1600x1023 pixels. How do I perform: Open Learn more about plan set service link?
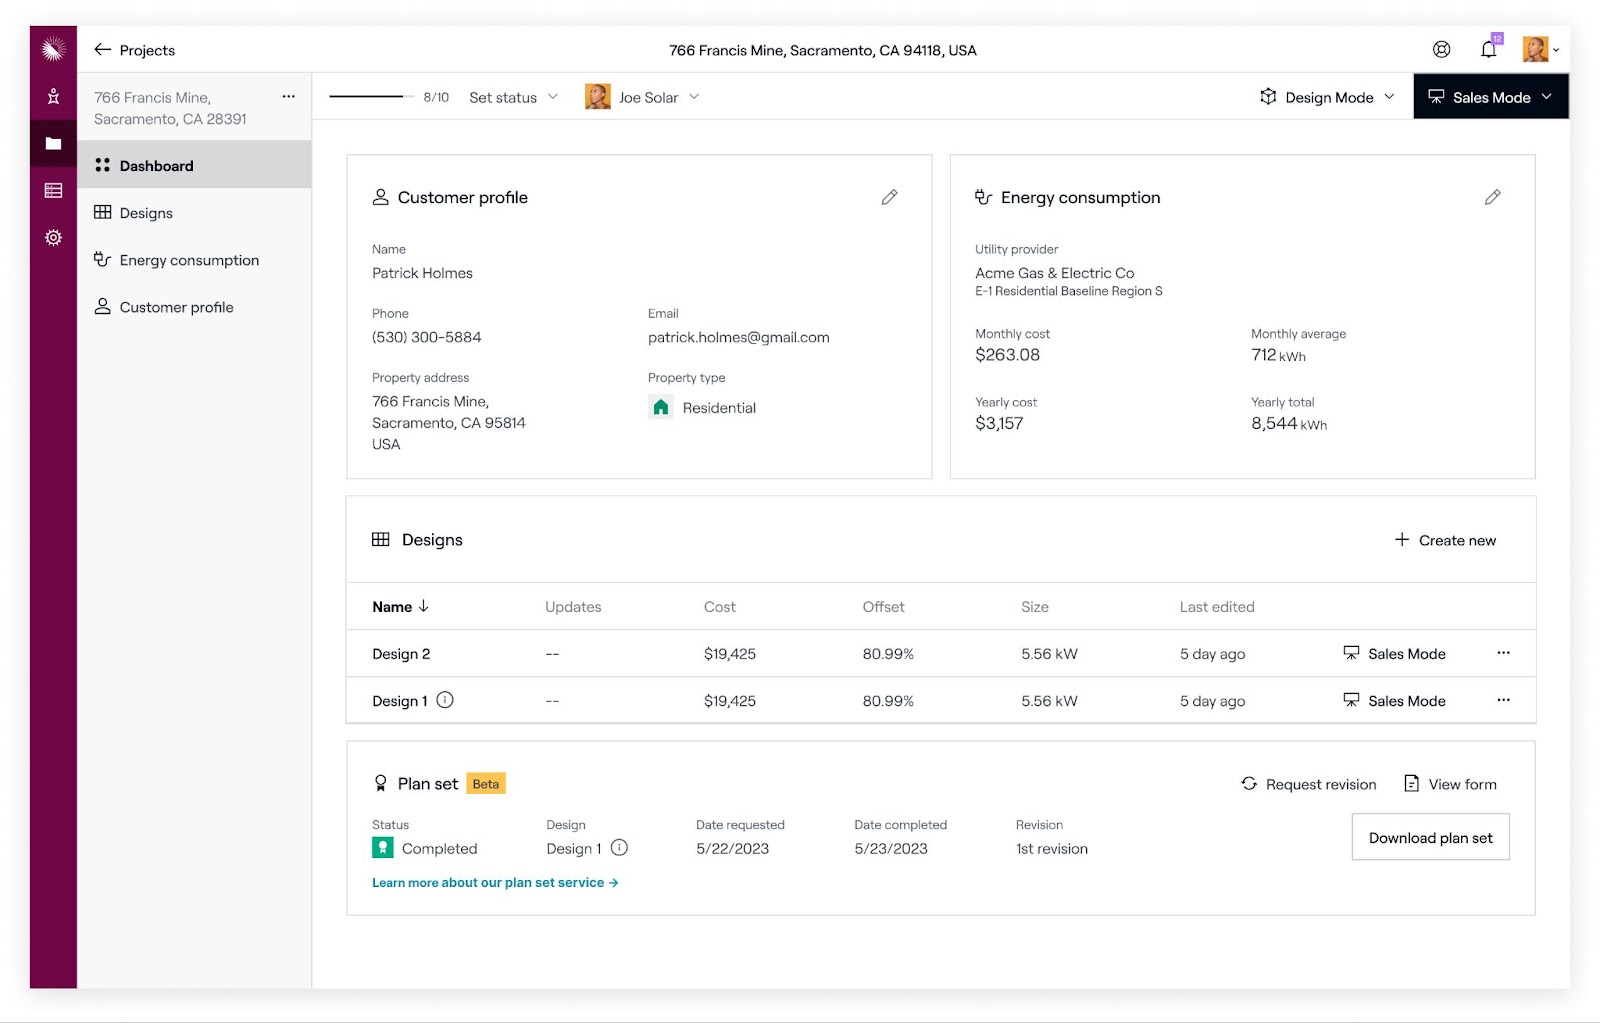[495, 883]
